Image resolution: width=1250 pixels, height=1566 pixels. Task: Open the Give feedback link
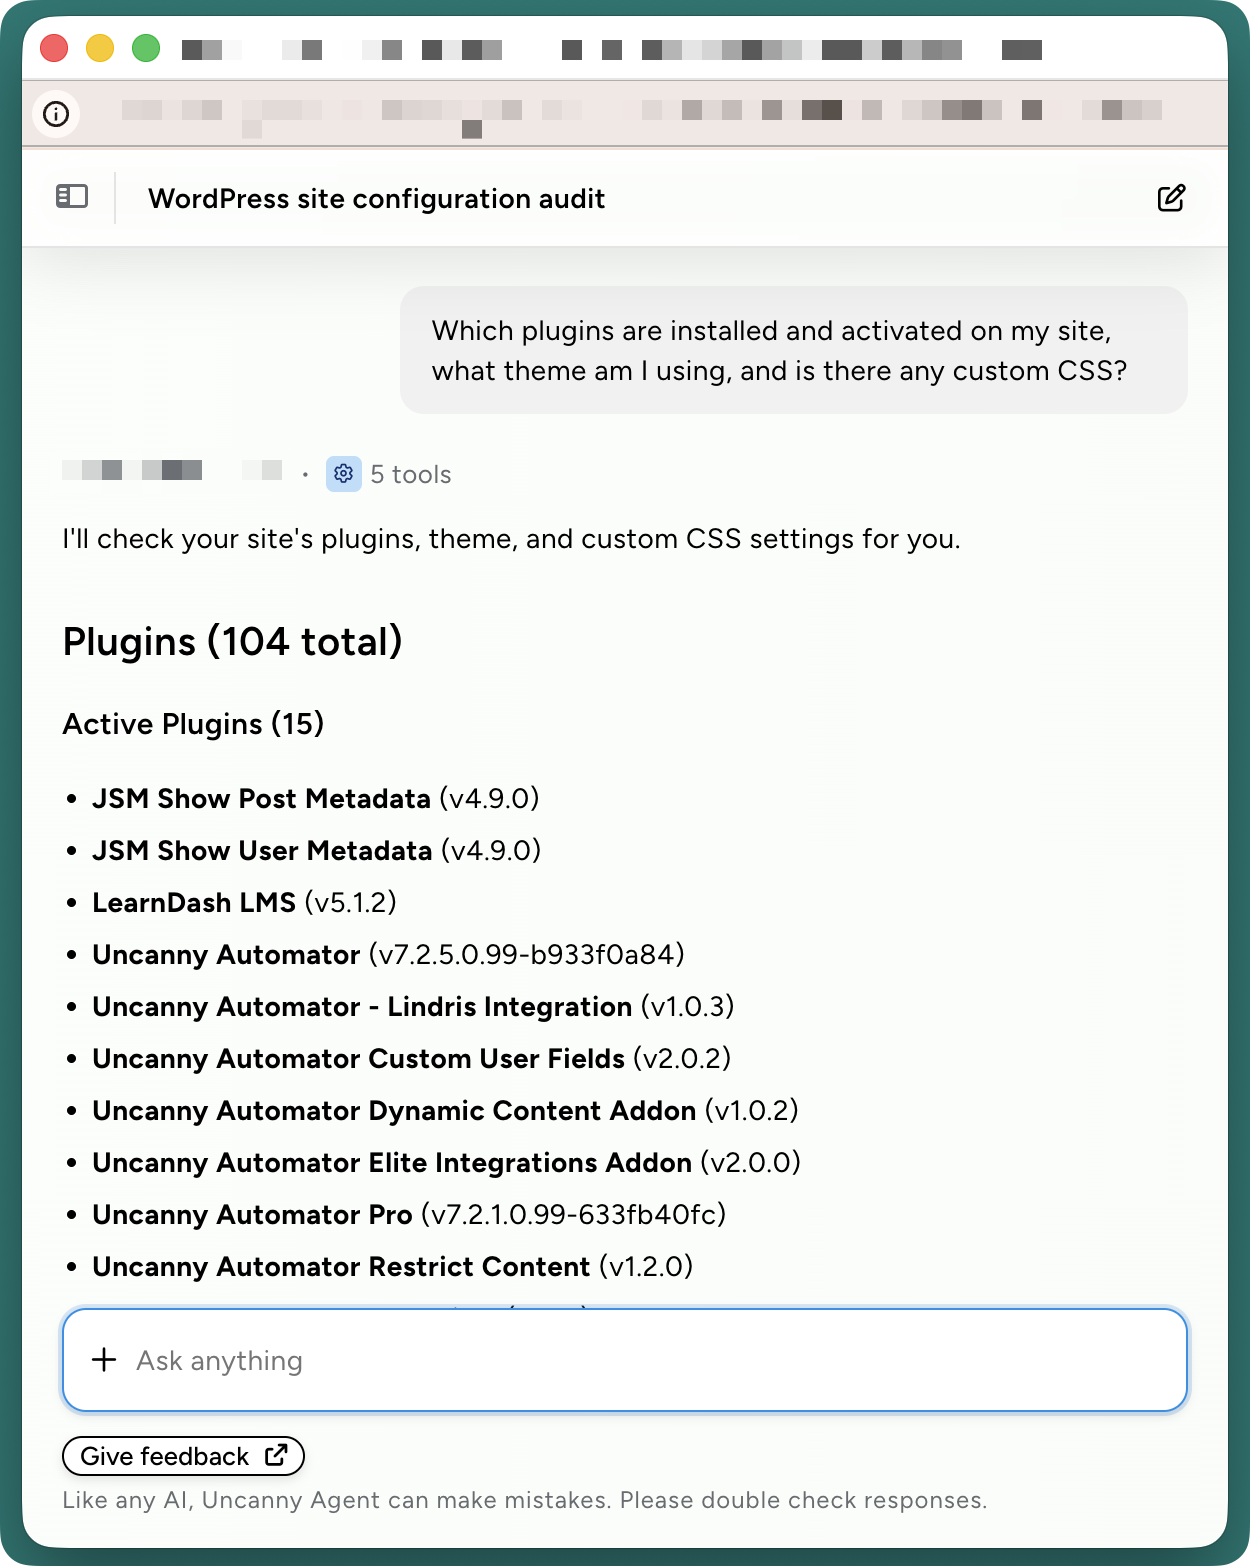(183, 1456)
